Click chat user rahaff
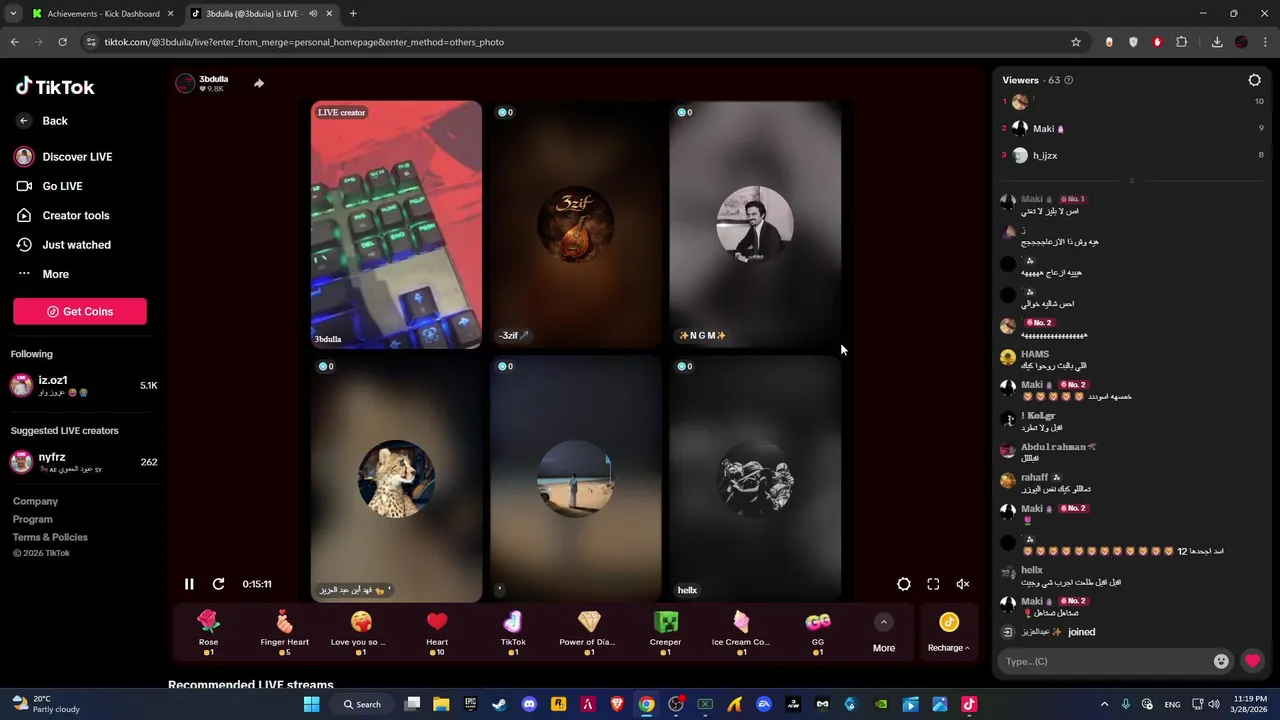This screenshot has width=1280, height=720. (1035, 478)
